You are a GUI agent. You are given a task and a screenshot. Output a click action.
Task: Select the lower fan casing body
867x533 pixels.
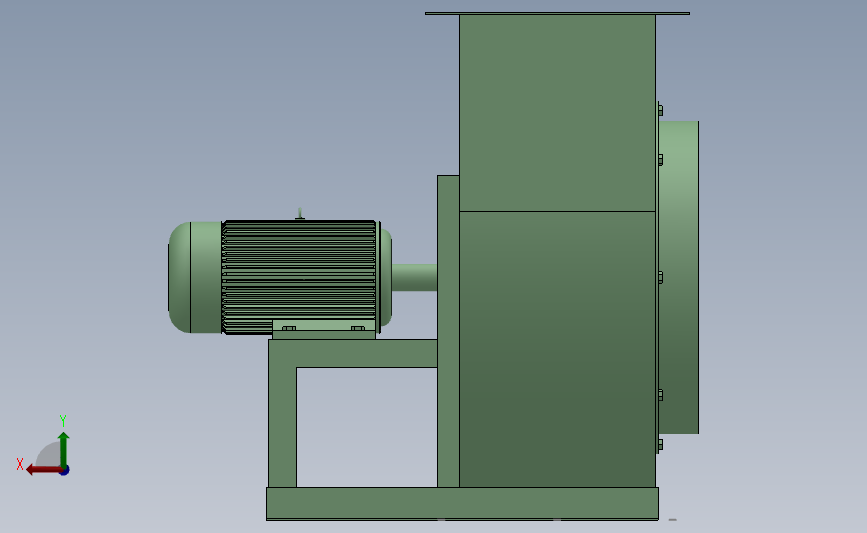(x=557, y=349)
